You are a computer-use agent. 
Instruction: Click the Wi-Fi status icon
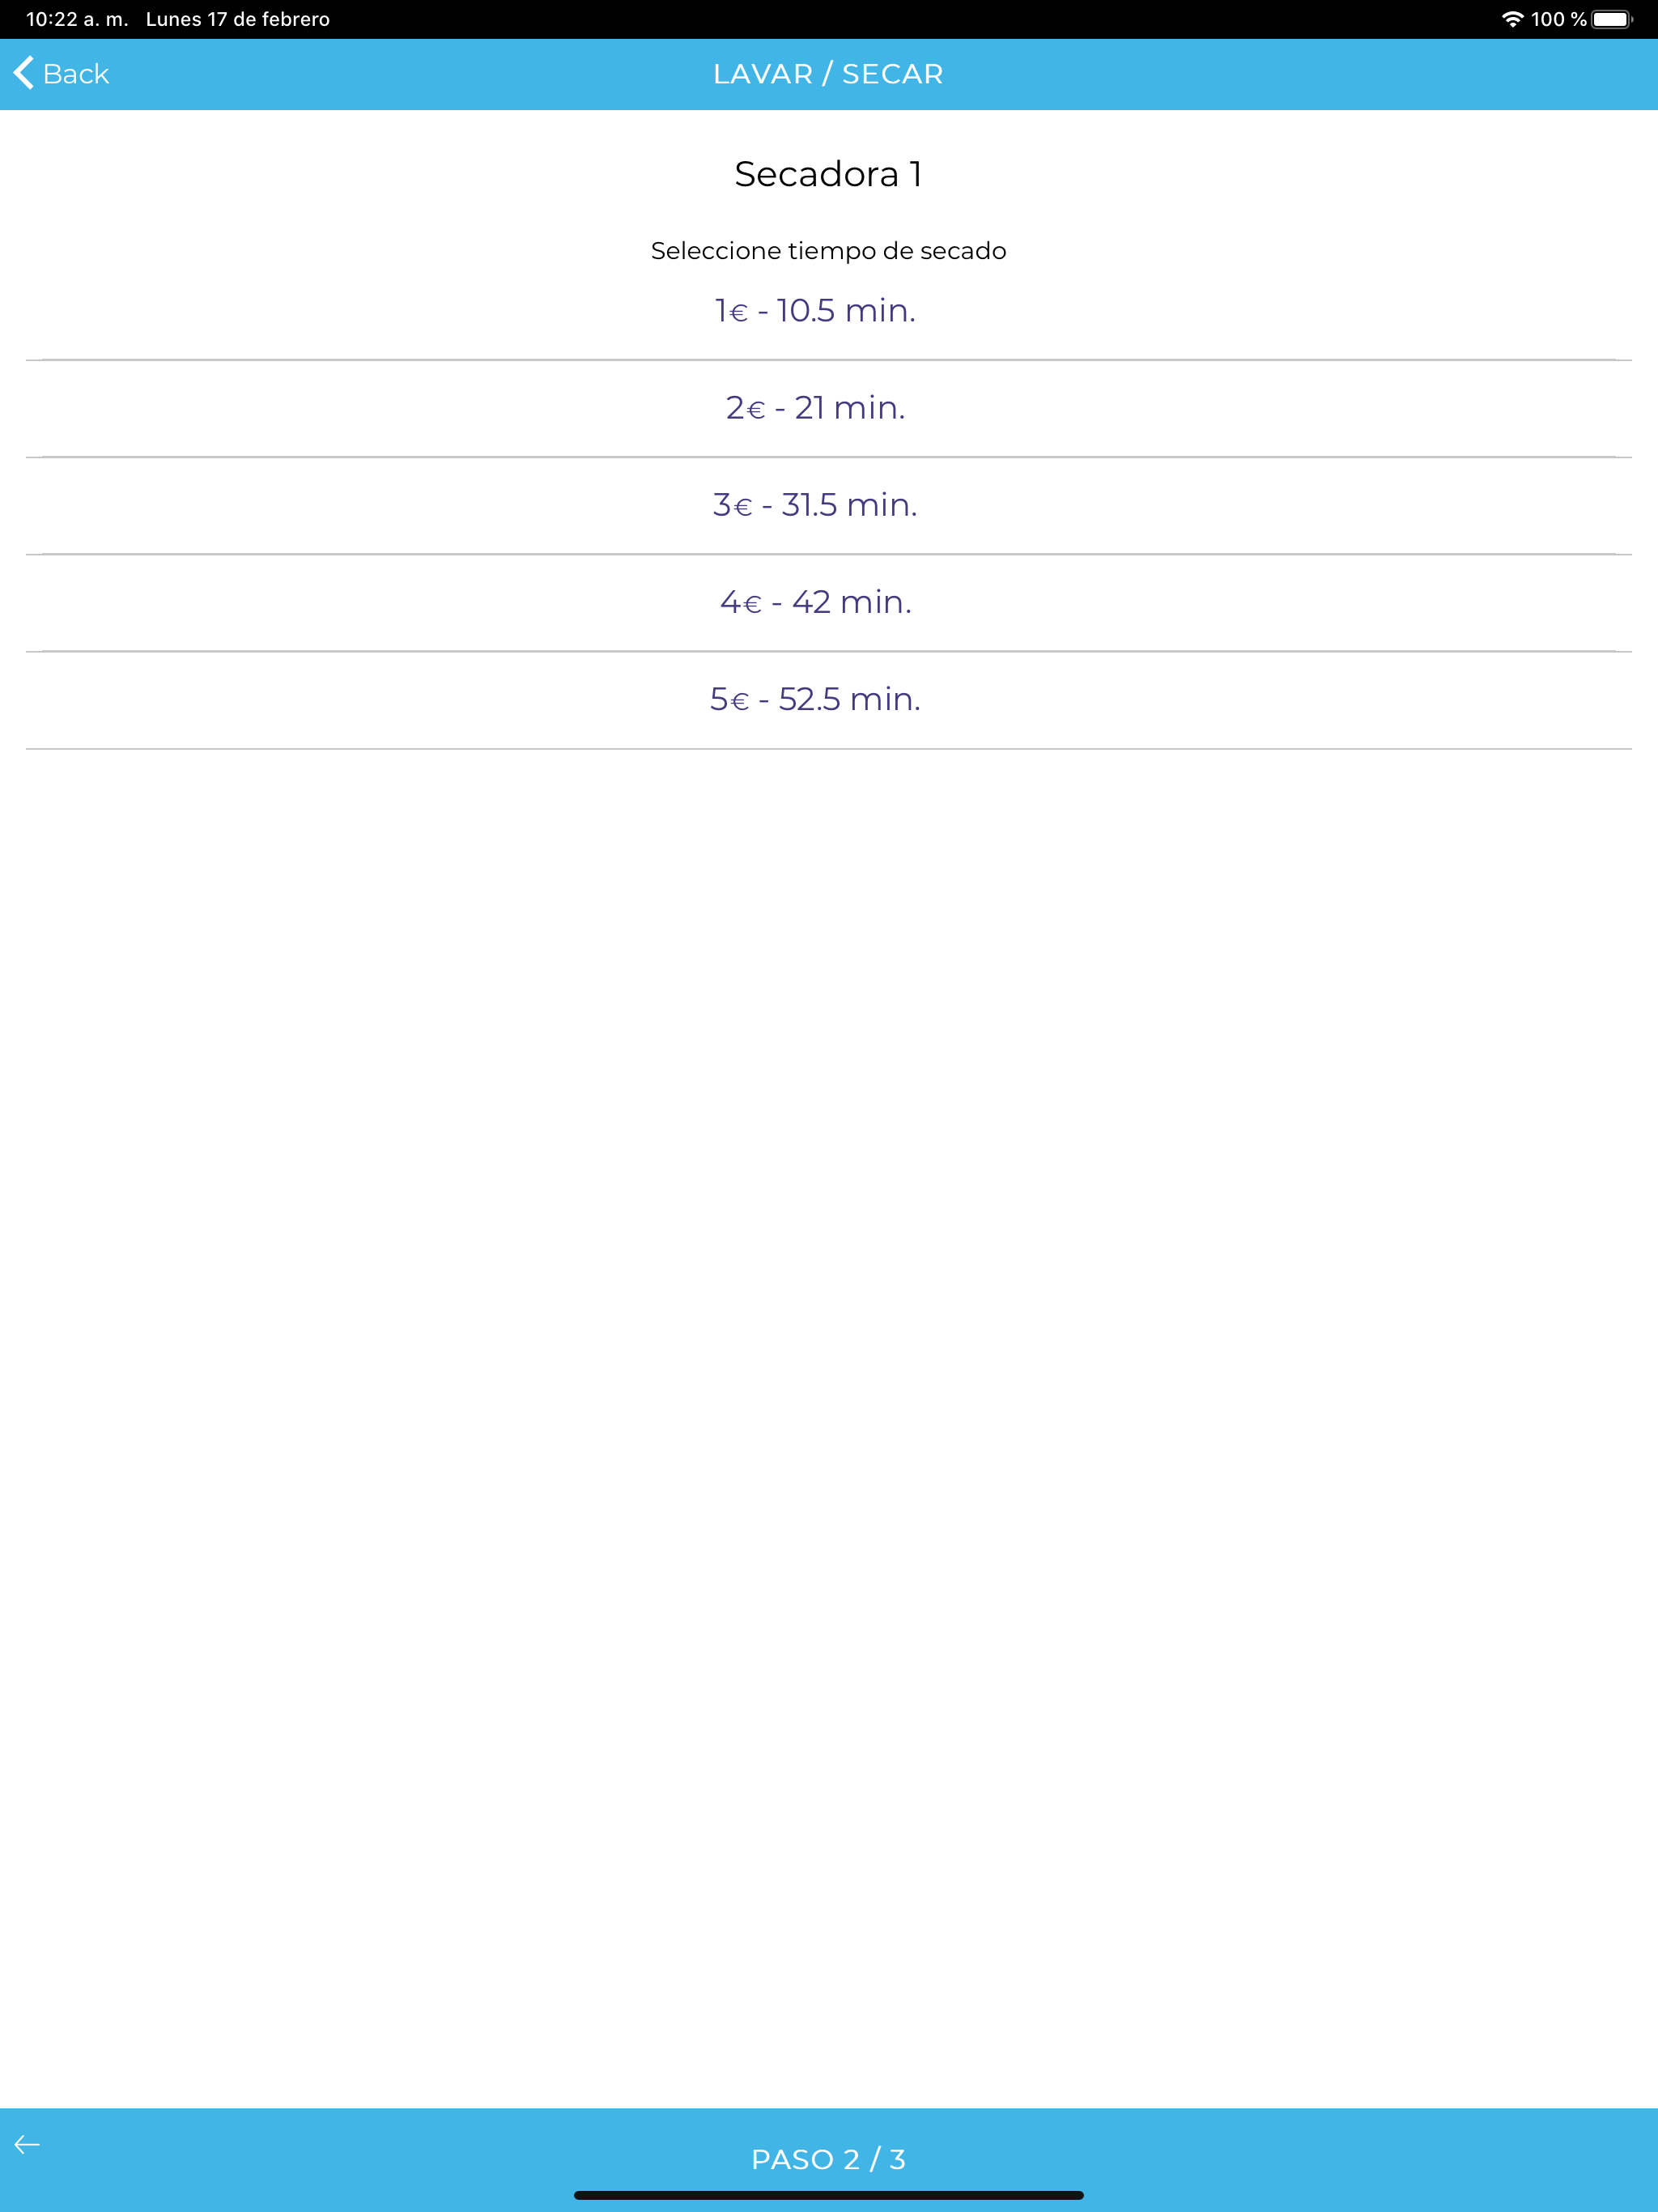(x=1512, y=19)
